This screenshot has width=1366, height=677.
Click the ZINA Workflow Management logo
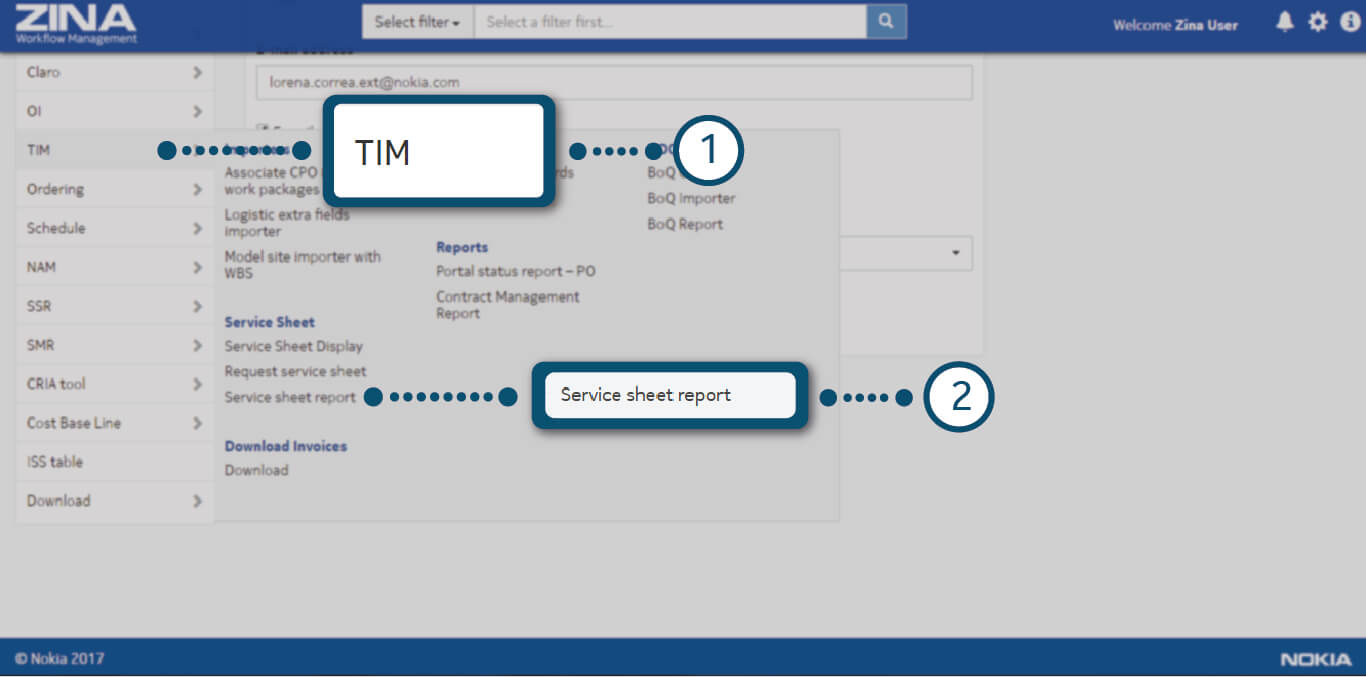[x=76, y=23]
